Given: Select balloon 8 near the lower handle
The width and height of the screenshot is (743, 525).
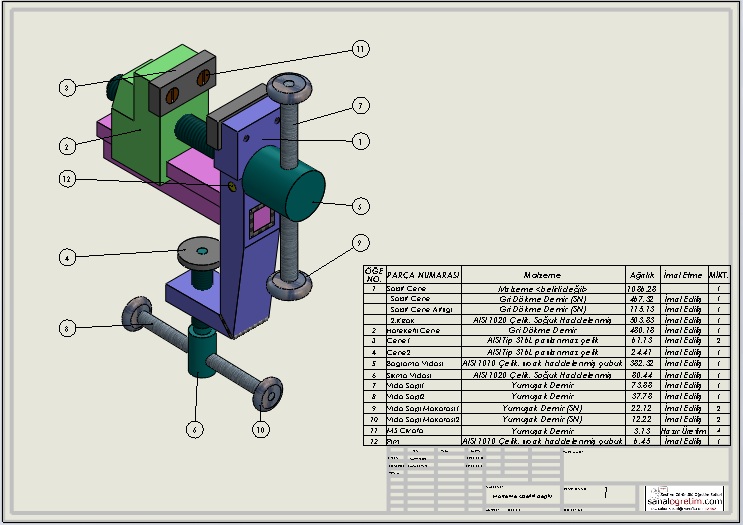Looking at the screenshot, I should pyautogui.click(x=67, y=327).
